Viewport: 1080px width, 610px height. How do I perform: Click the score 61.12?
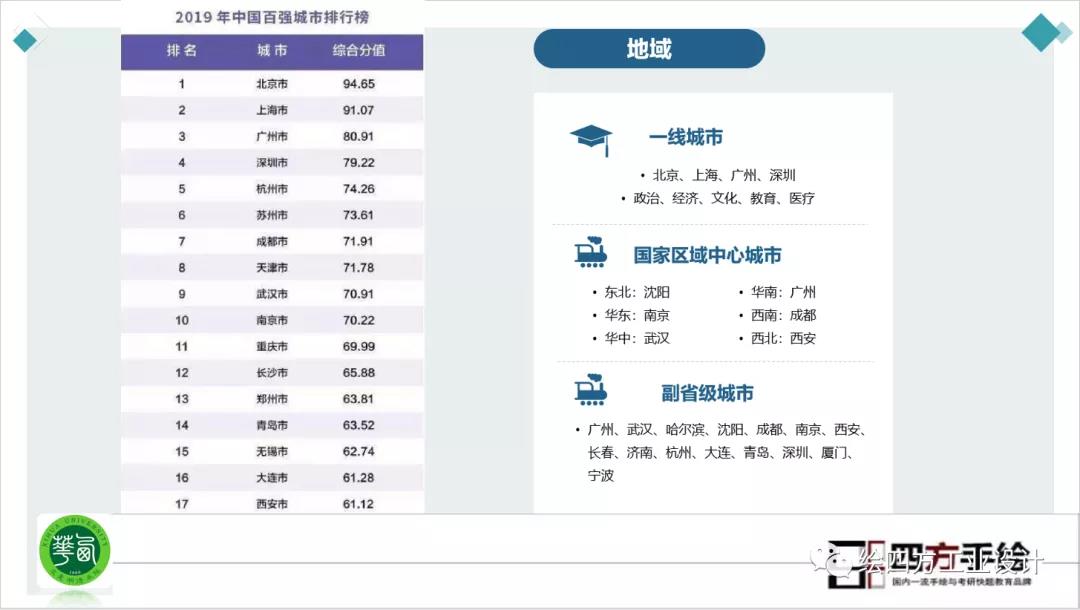point(359,504)
